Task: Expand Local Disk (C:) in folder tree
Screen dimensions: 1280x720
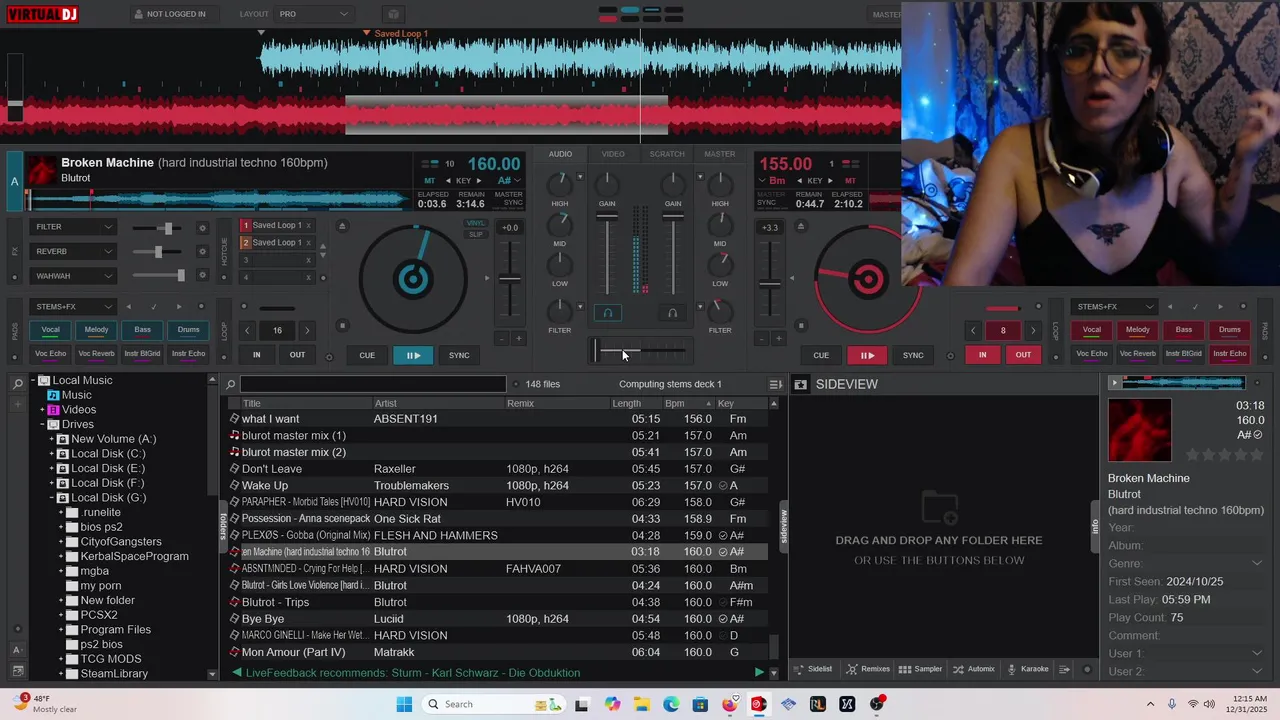Action: [51, 454]
